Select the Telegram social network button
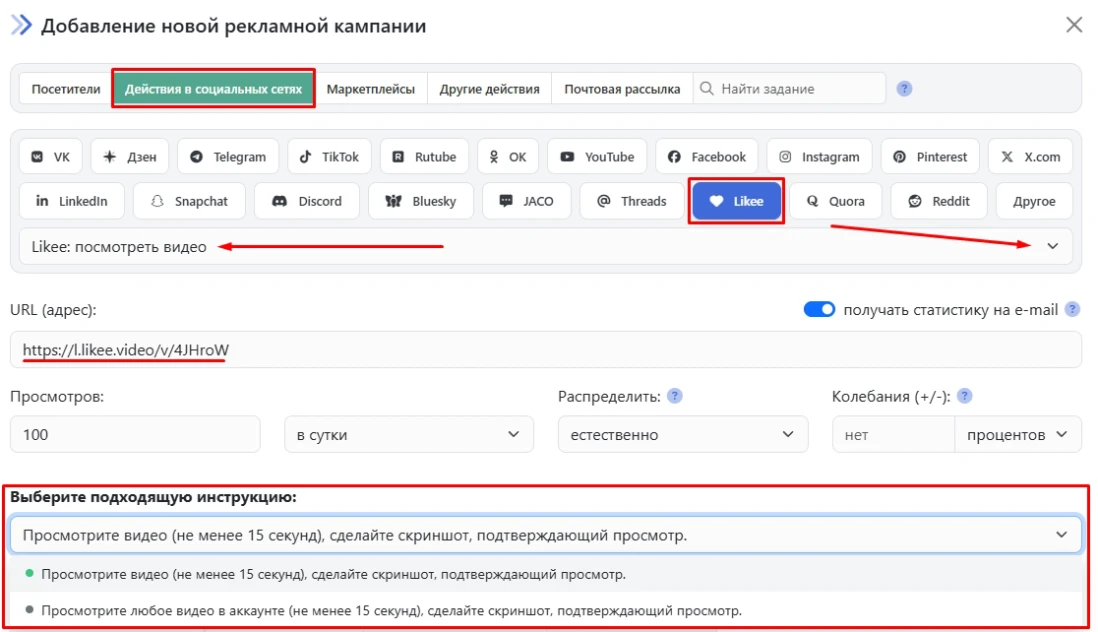Screen dimensions: 1098x632 228,157
